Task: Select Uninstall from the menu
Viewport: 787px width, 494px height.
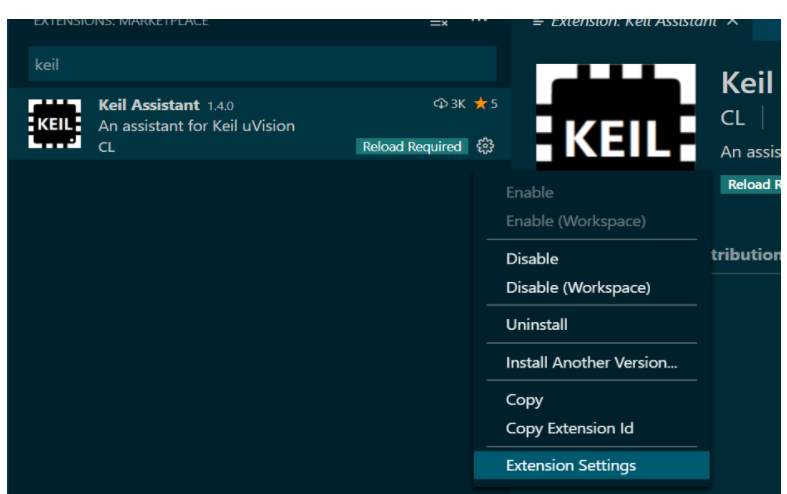Action: 537,325
